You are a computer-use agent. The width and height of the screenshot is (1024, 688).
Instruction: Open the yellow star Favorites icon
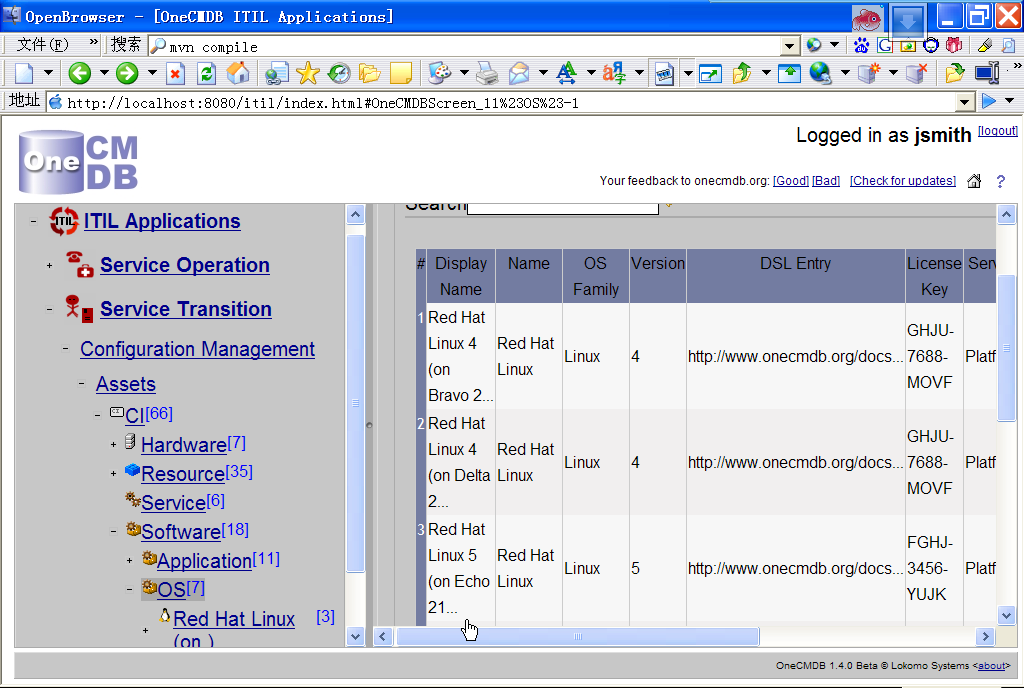tap(307, 73)
